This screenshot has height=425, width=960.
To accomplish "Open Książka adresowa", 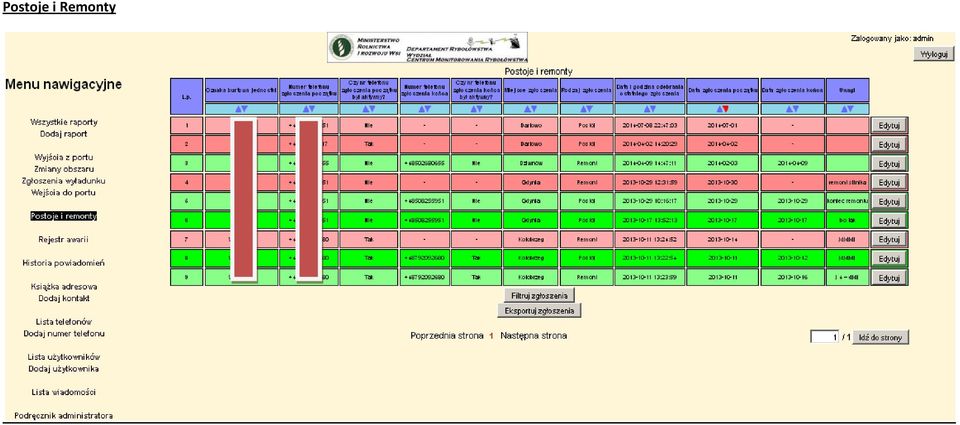I will tap(64, 287).
